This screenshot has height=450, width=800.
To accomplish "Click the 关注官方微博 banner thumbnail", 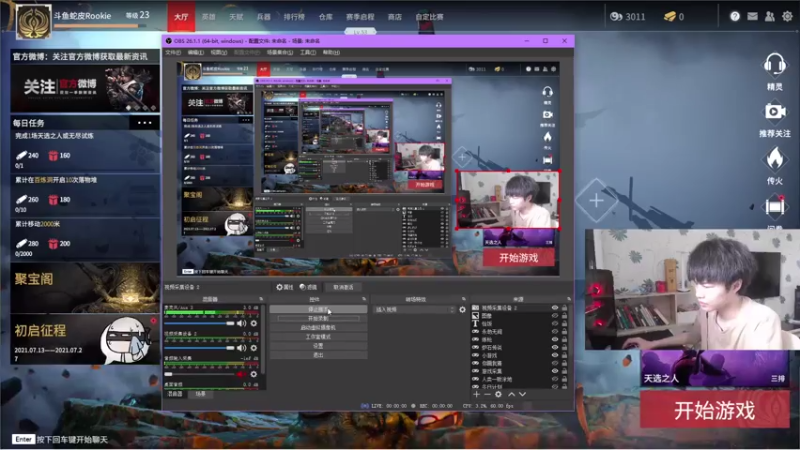I will click(85, 88).
